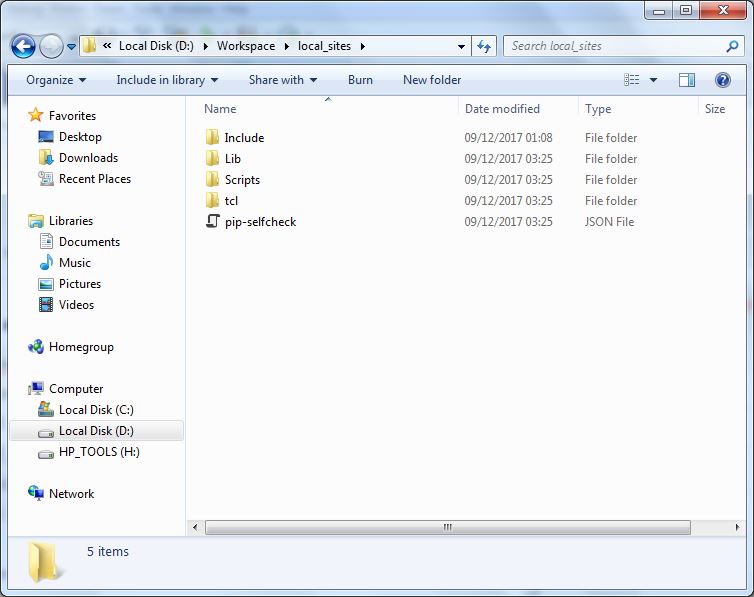Select Local Disk (D:) in address path
The image size is (754, 597).
click(x=156, y=46)
